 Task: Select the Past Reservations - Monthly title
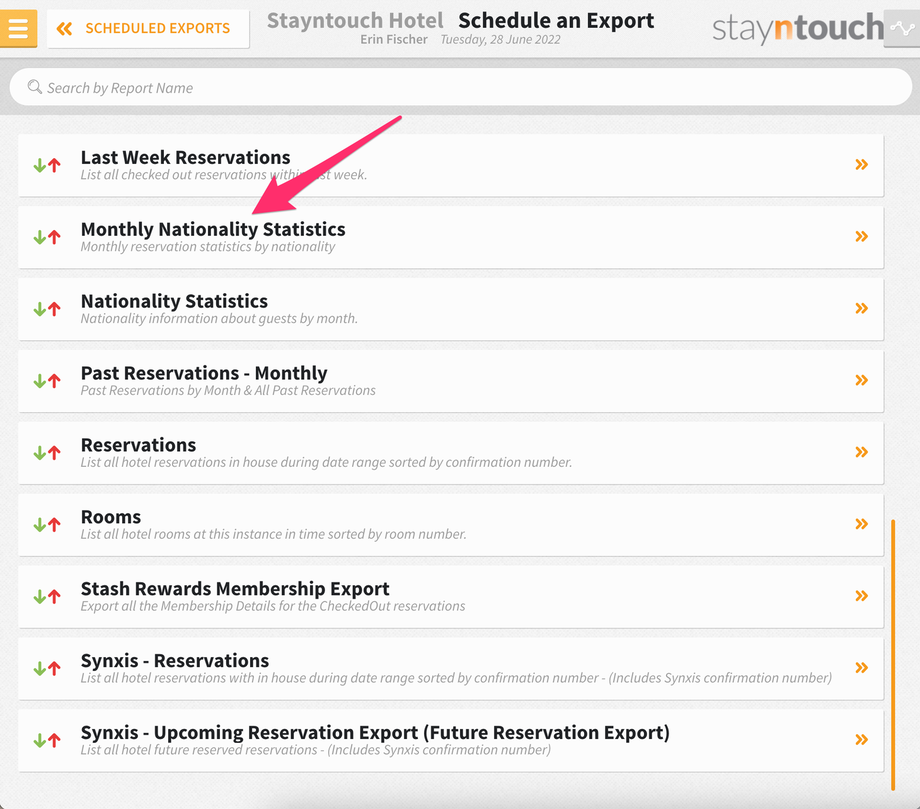click(204, 373)
